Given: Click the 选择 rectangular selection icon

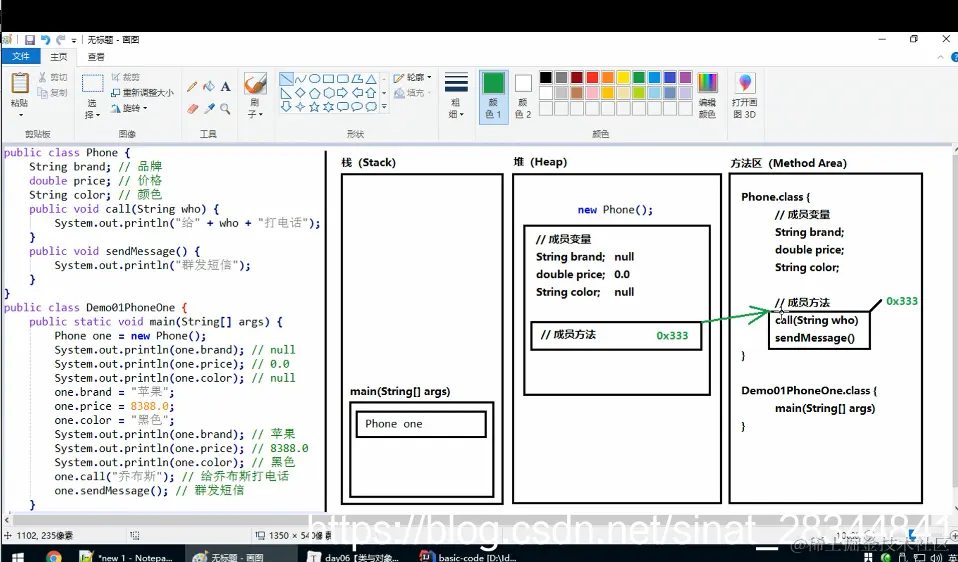Looking at the screenshot, I should coord(92,84).
